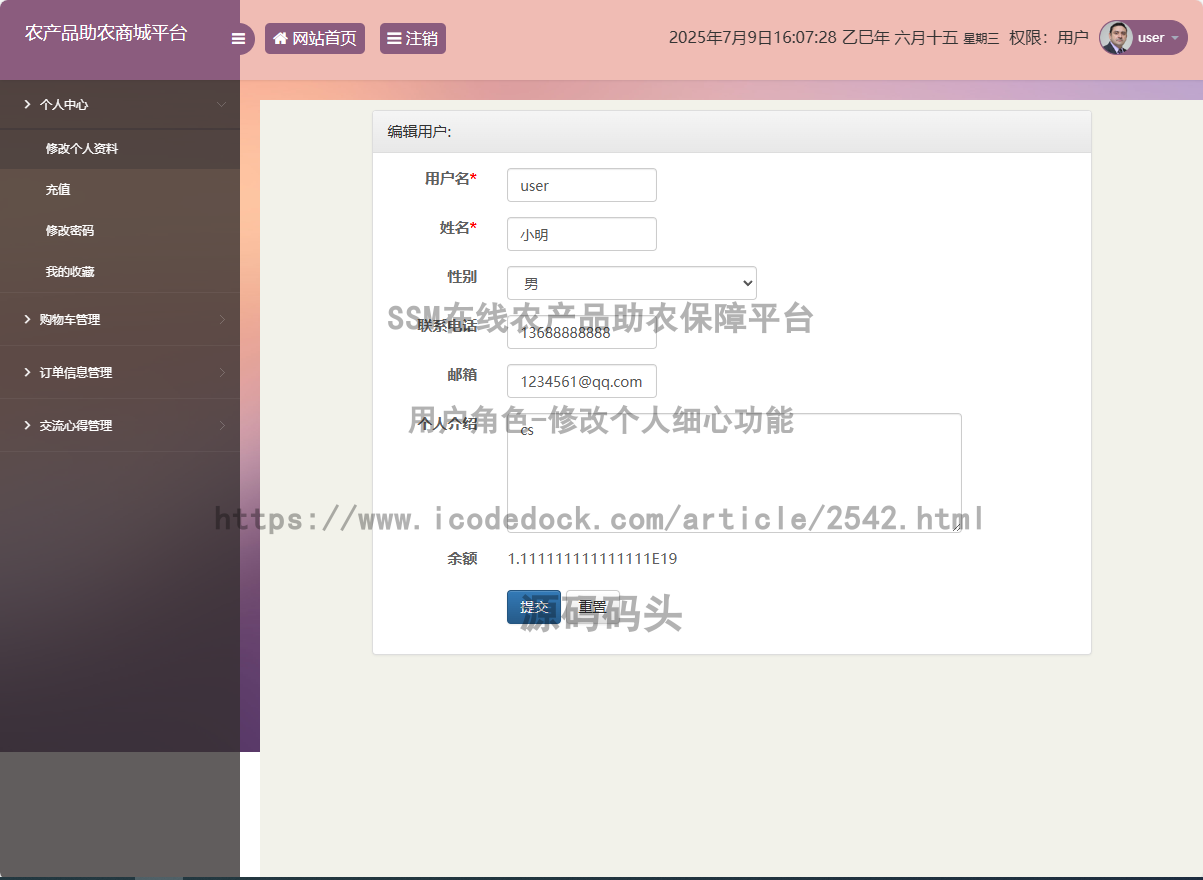Grab the textarea resize handle corner
This screenshot has height=880, width=1203.
956,526
